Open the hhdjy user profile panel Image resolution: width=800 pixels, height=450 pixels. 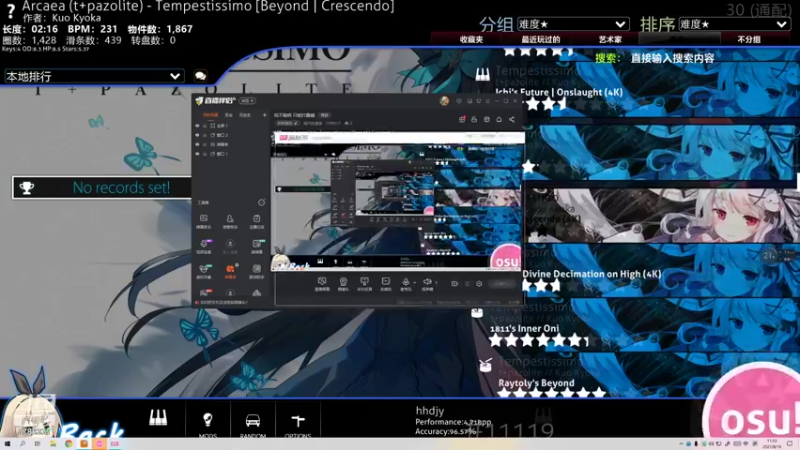click(454, 420)
